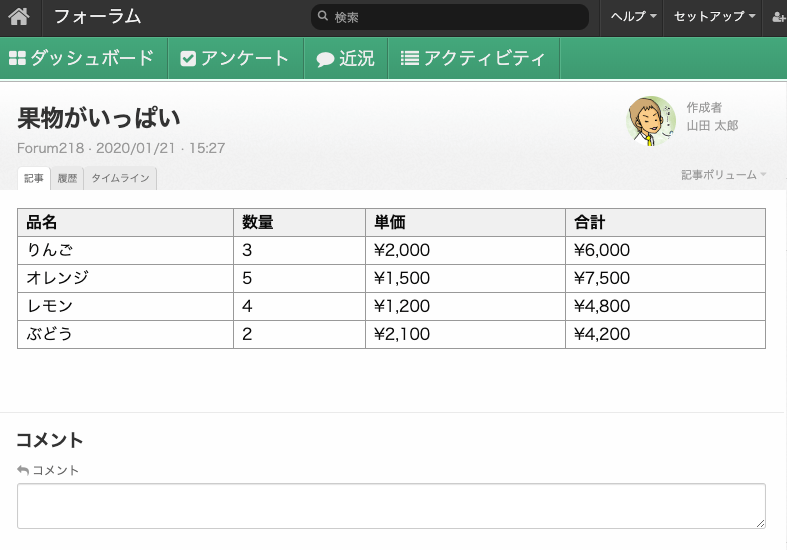Click the ¥7,500 total cell
The width and height of the screenshot is (787, 550).
pyautogui.click(x=666, y=279)
